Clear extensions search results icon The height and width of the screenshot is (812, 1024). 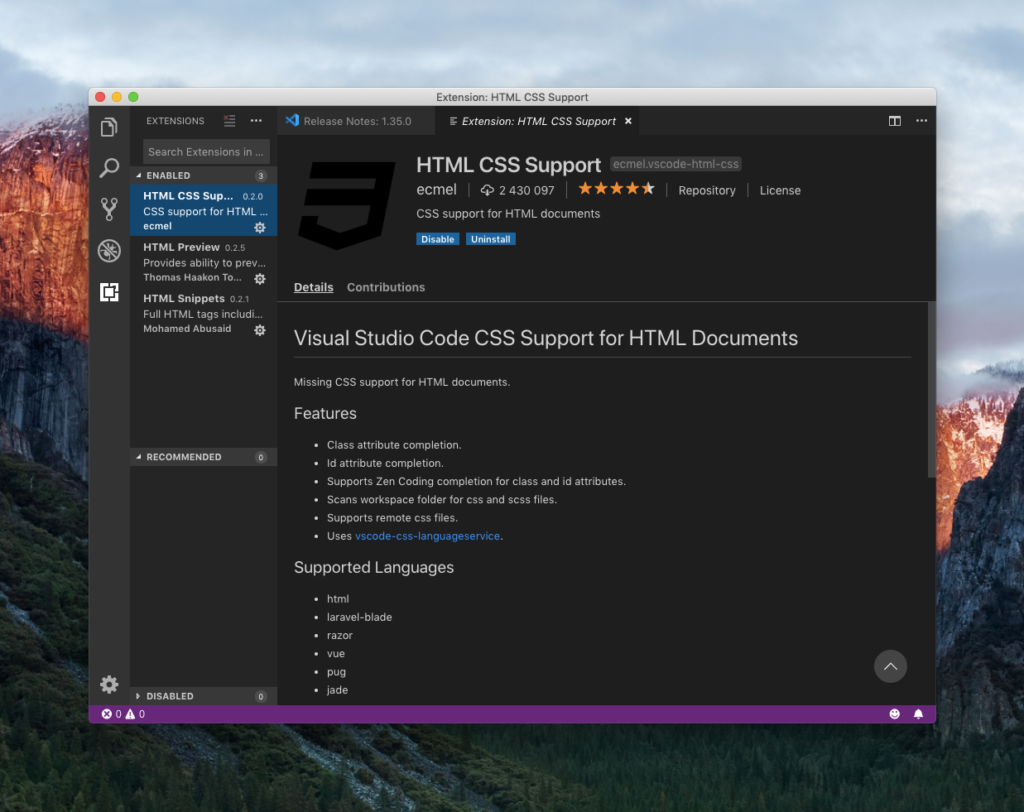[229, 121]
